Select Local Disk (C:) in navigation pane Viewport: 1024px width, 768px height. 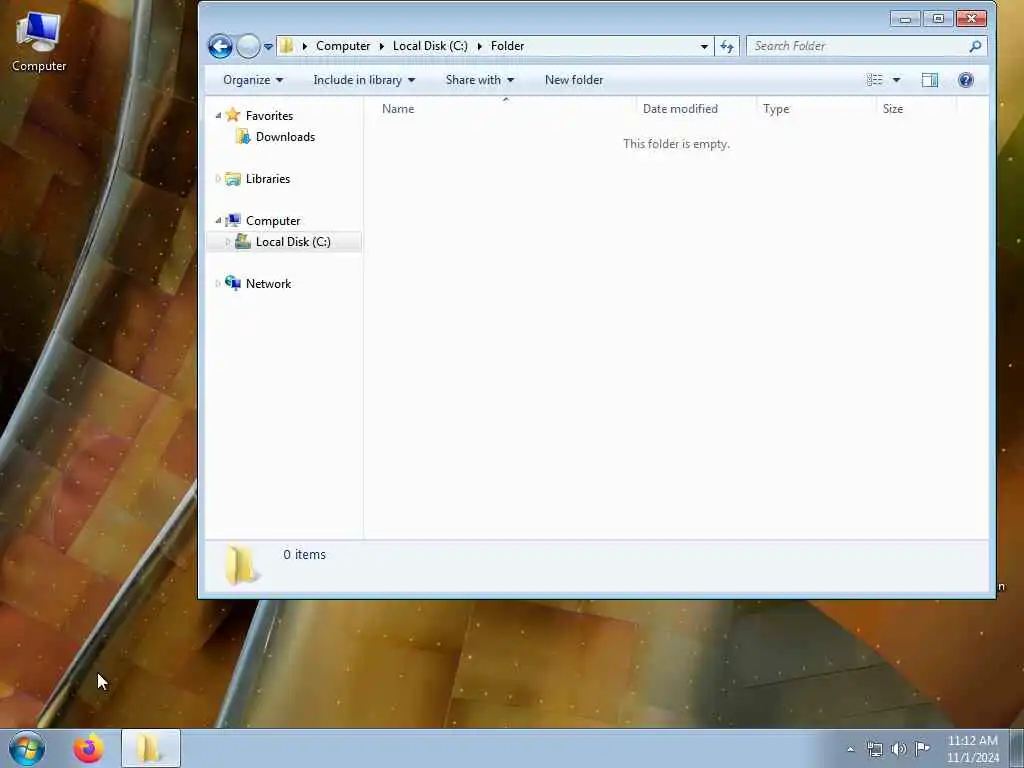293,242
